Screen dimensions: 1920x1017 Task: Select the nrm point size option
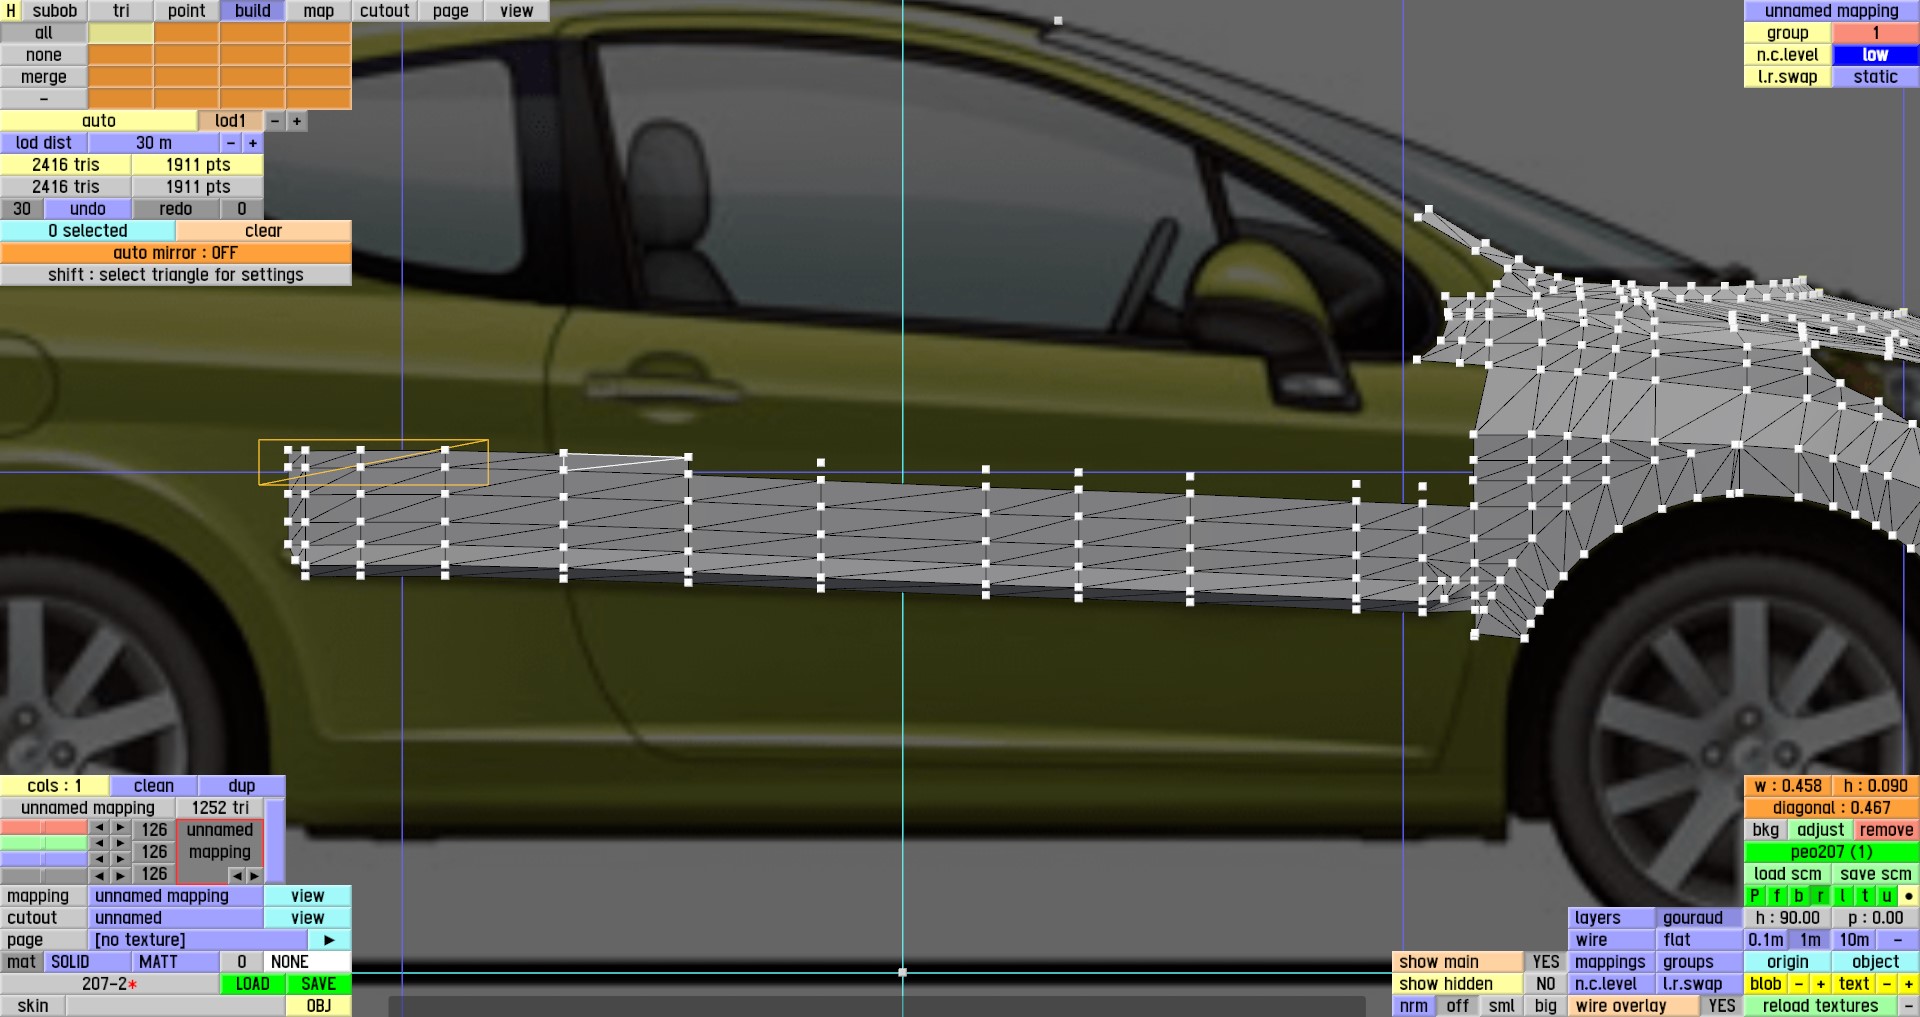point(1414,1006)
